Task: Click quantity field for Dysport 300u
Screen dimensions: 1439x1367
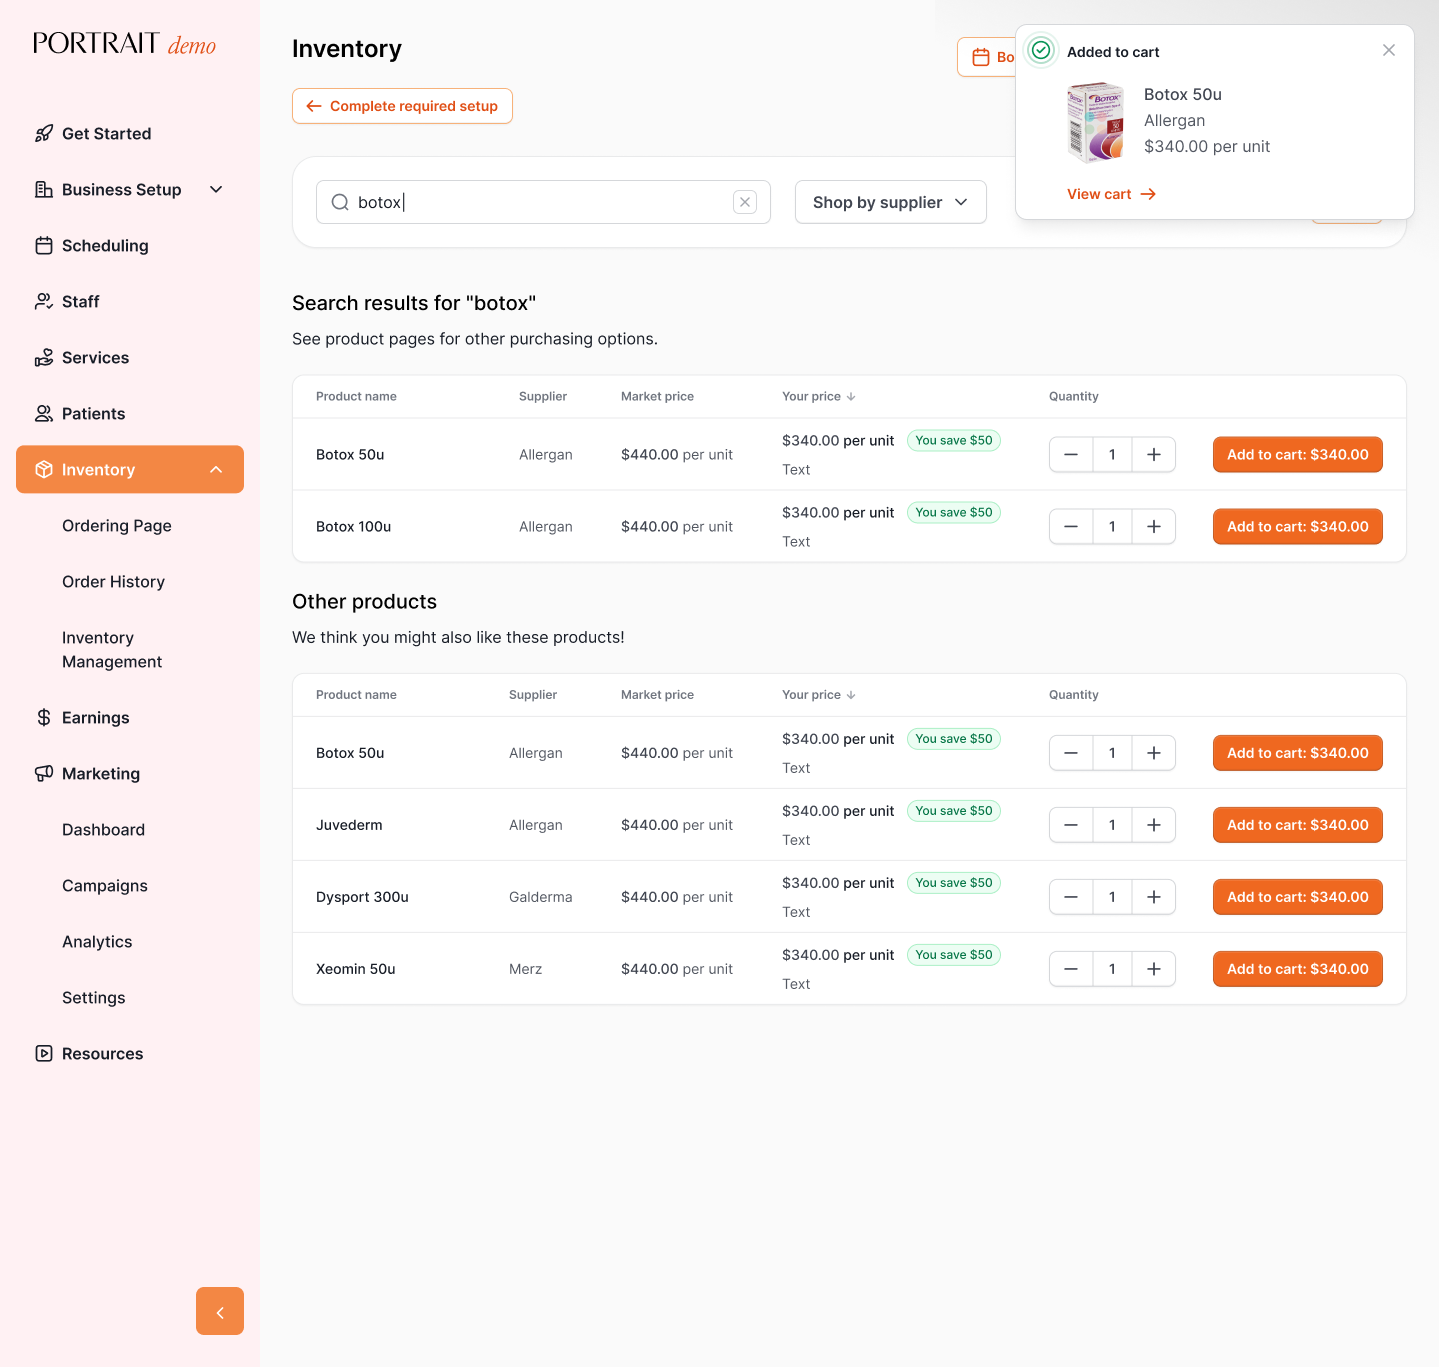Action: coord(1112,897)
